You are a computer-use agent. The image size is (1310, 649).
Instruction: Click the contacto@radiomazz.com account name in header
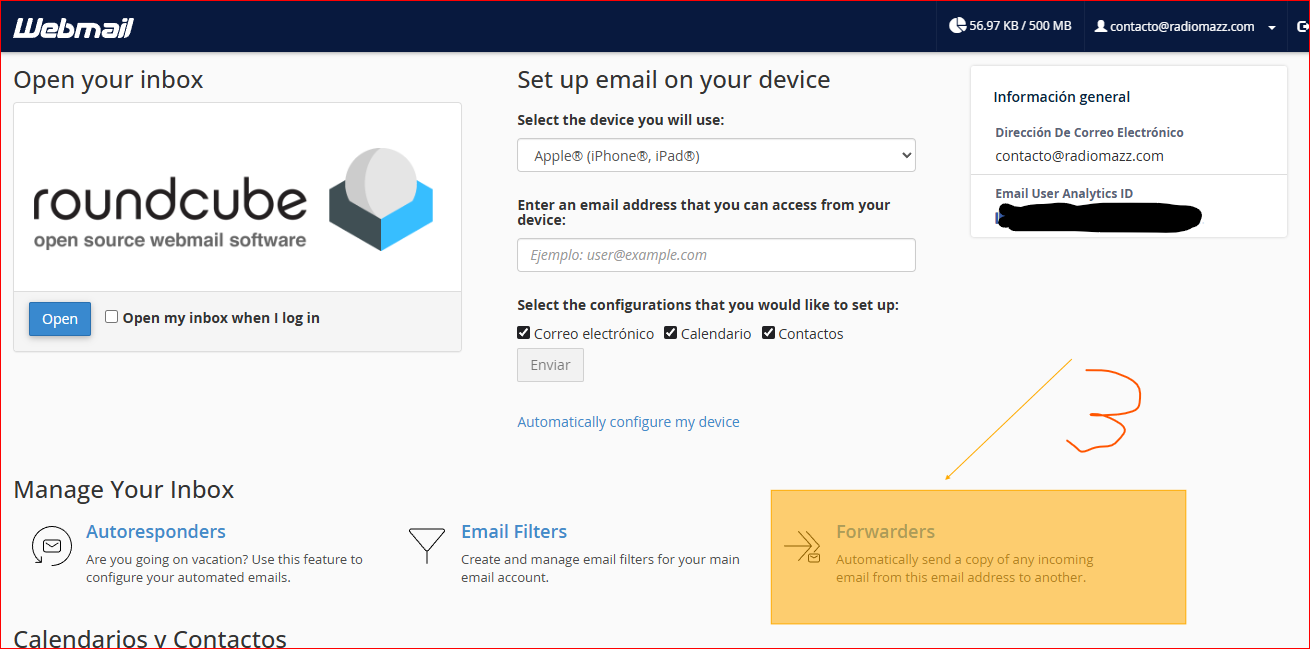[x=1182, y=27]
